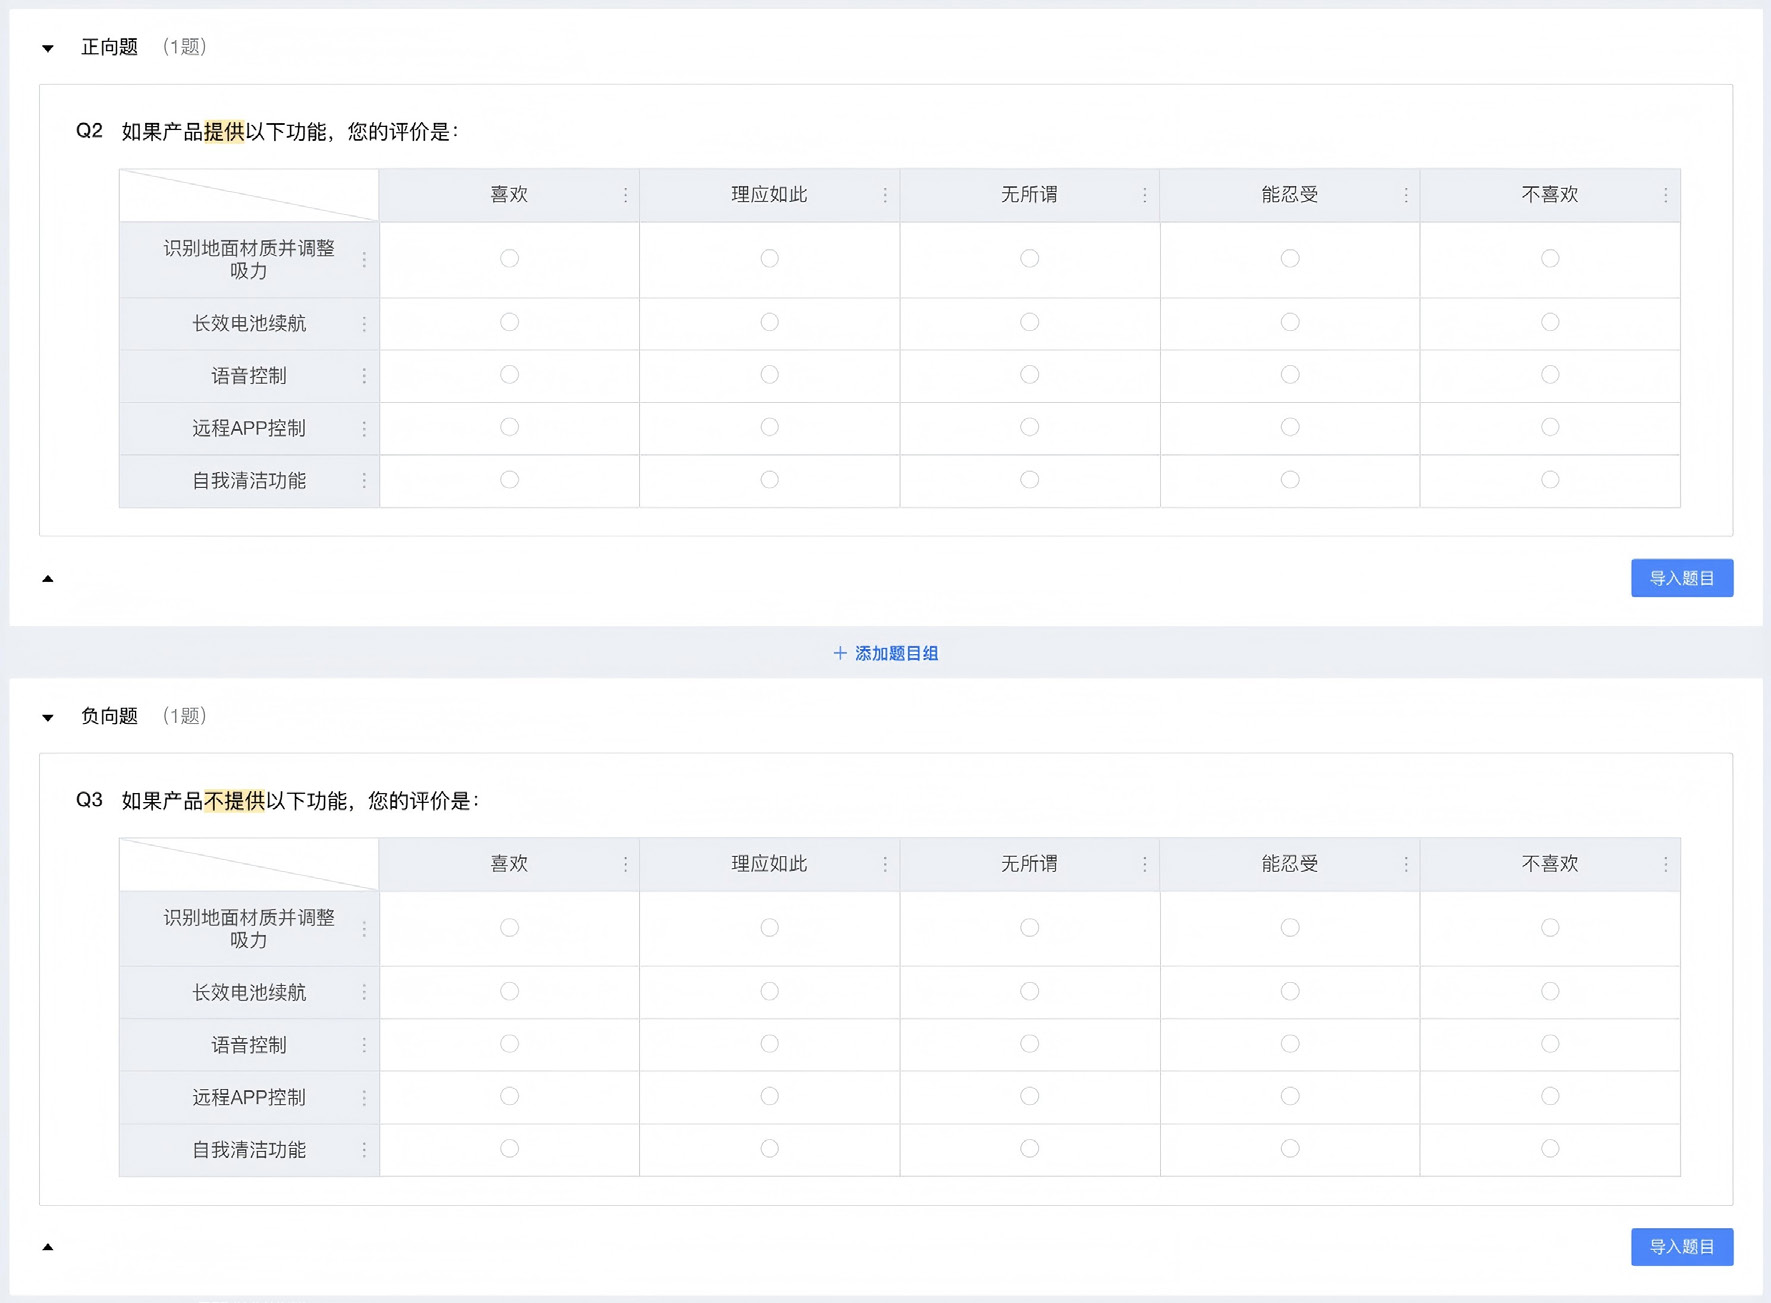Screen dimensions: 1771x1303
Task: Open row menu for Q3 自我清洁功能
Action: pos(364,1150)
